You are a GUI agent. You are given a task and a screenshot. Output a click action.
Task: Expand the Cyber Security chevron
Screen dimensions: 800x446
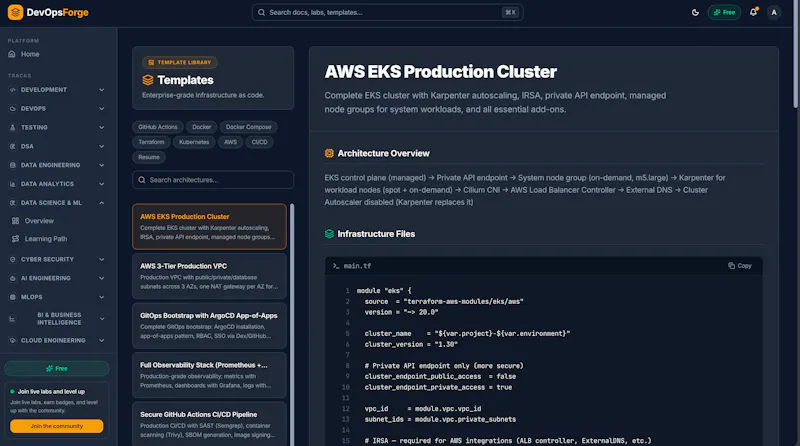pos(102,260)
